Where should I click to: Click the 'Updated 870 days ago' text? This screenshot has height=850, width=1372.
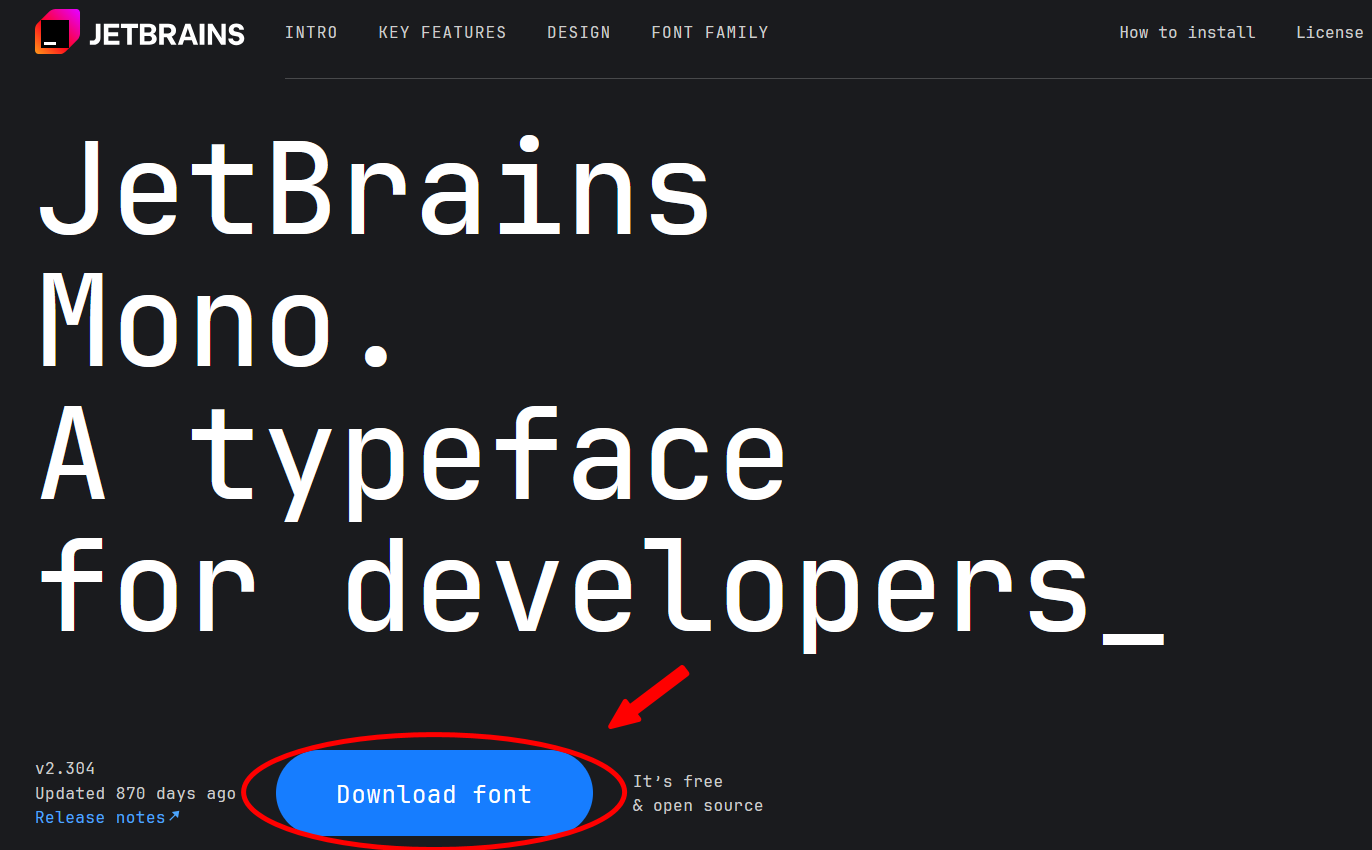[135, 793]
